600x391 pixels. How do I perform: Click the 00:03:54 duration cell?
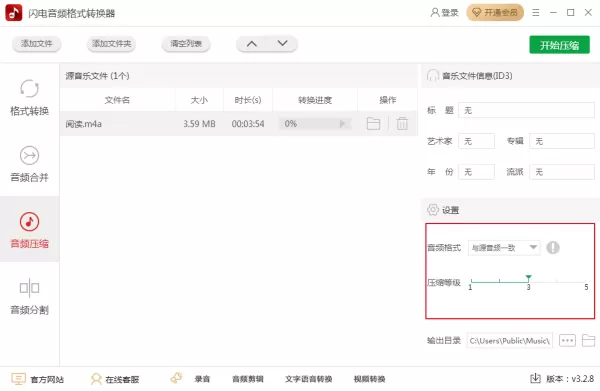(248, 124)
